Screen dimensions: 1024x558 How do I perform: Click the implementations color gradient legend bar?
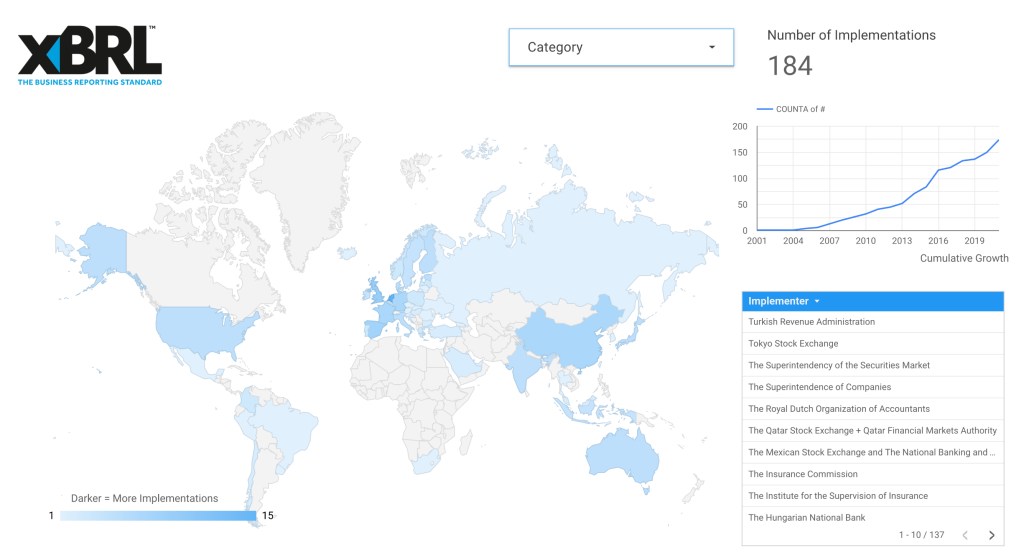[158, 516]
